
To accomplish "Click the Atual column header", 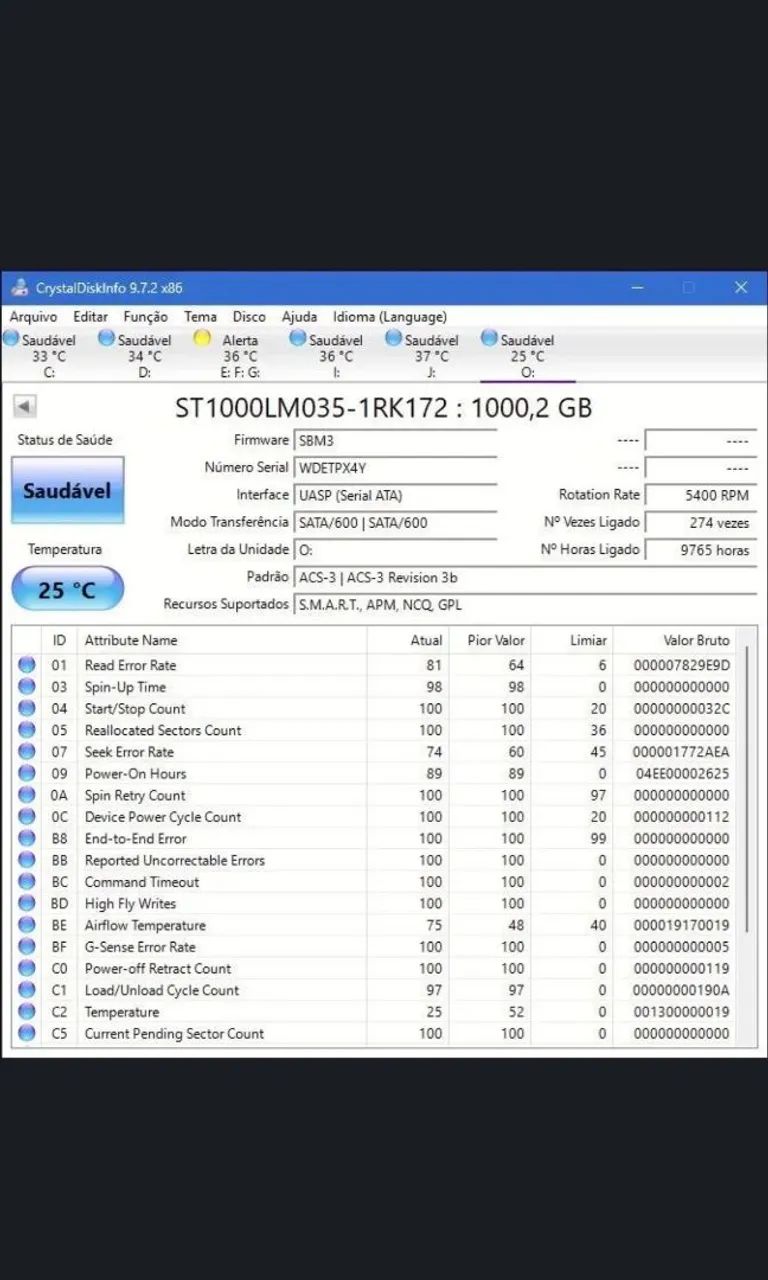I will point(408,640).
